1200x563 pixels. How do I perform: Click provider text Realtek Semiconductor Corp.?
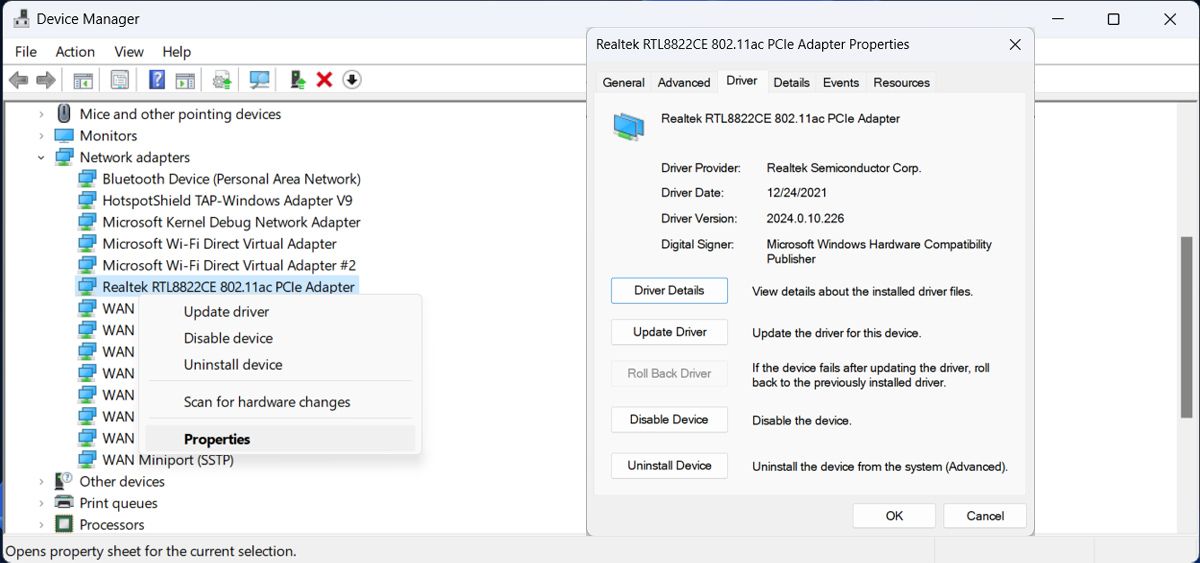click(x=844, y=169)
